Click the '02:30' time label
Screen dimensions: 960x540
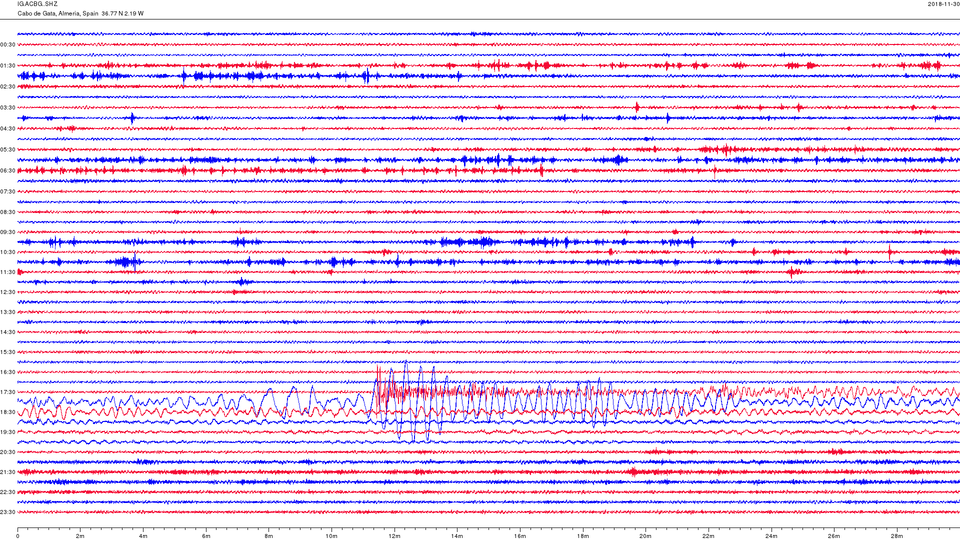click(x=8, y=87)
